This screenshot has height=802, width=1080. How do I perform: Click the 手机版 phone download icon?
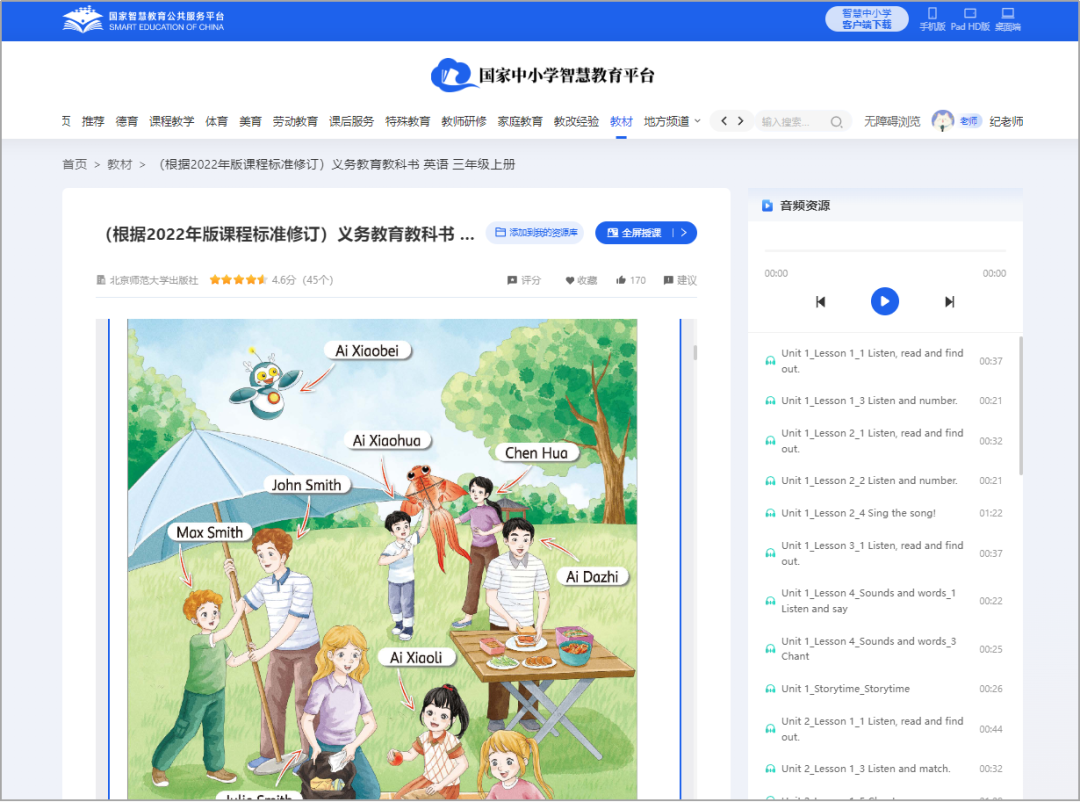click(931, 19)
